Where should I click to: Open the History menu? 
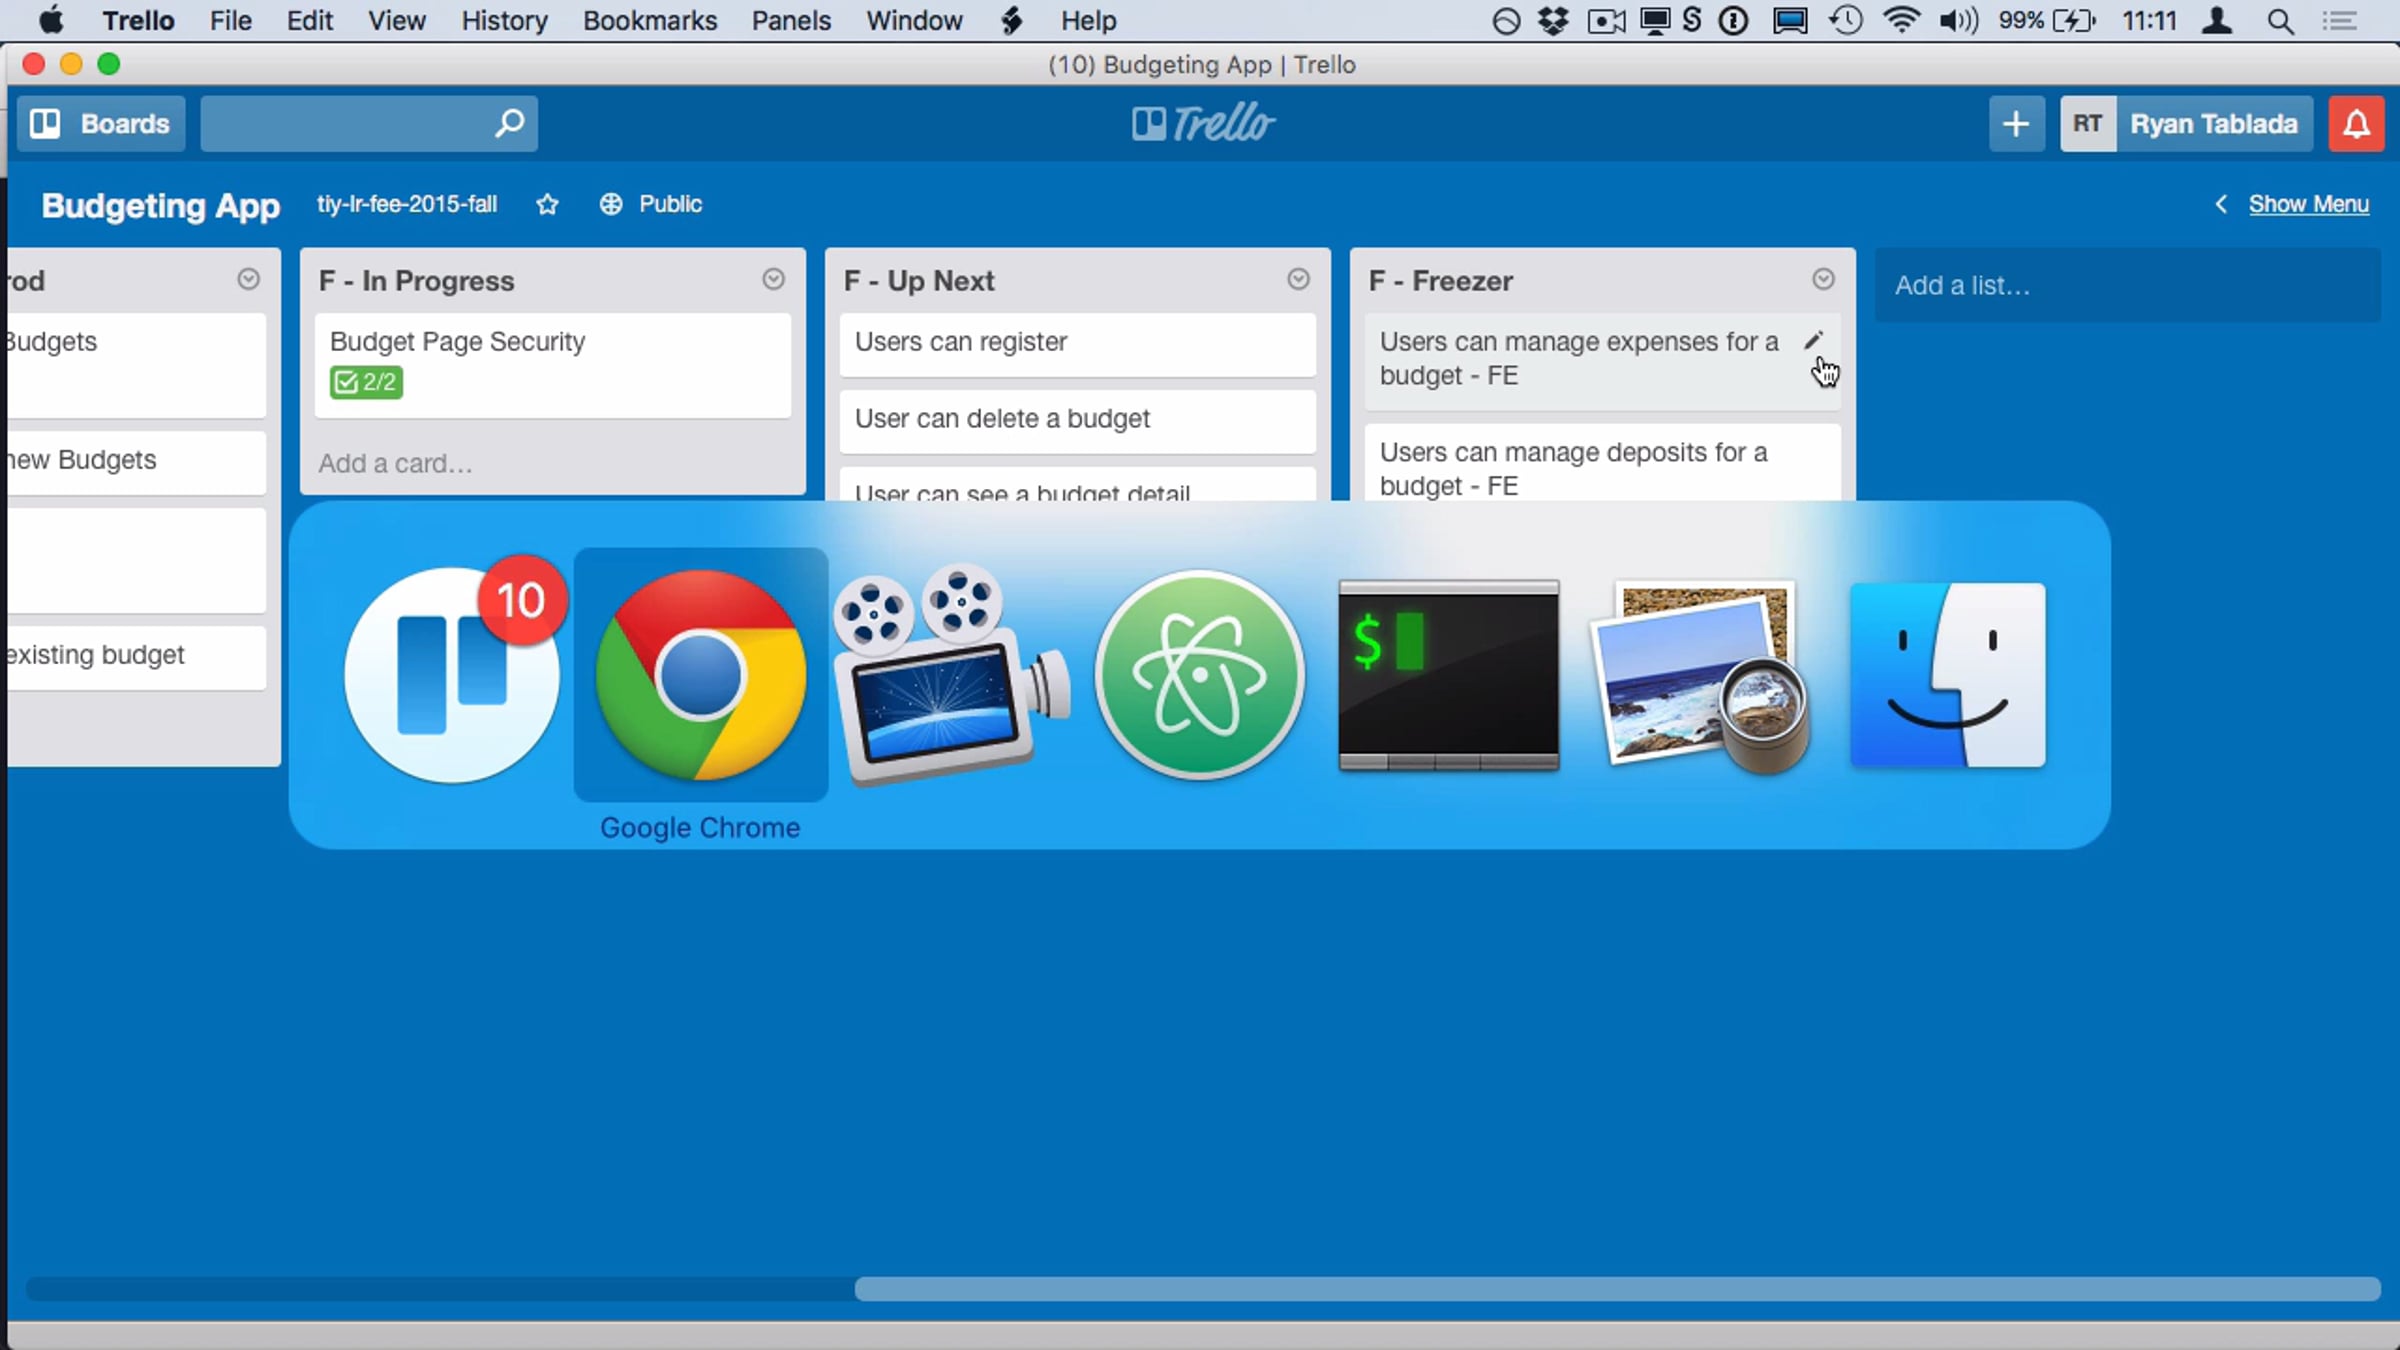tap(504, 20)
